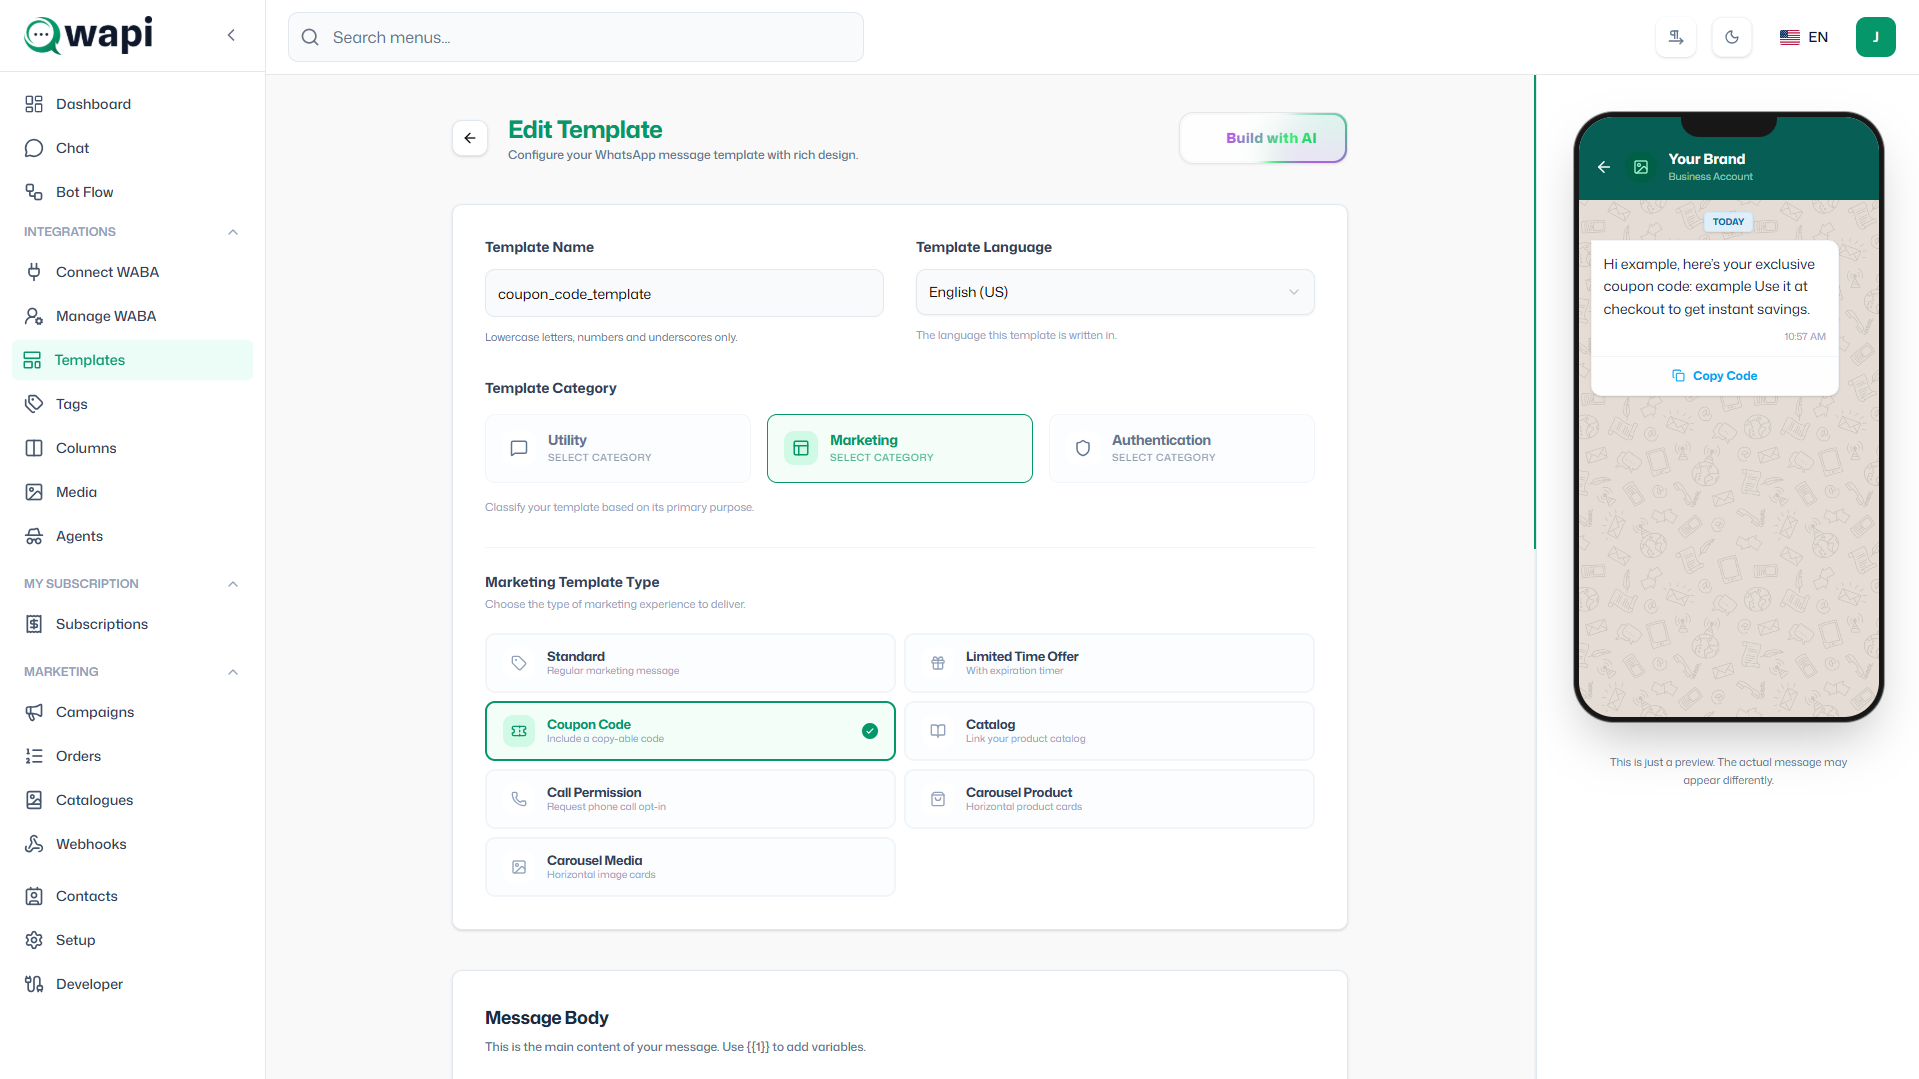This screenshot has width=1919, height=1079.
Task: Click the Template Name input field
Action: (x=684, y=294)
